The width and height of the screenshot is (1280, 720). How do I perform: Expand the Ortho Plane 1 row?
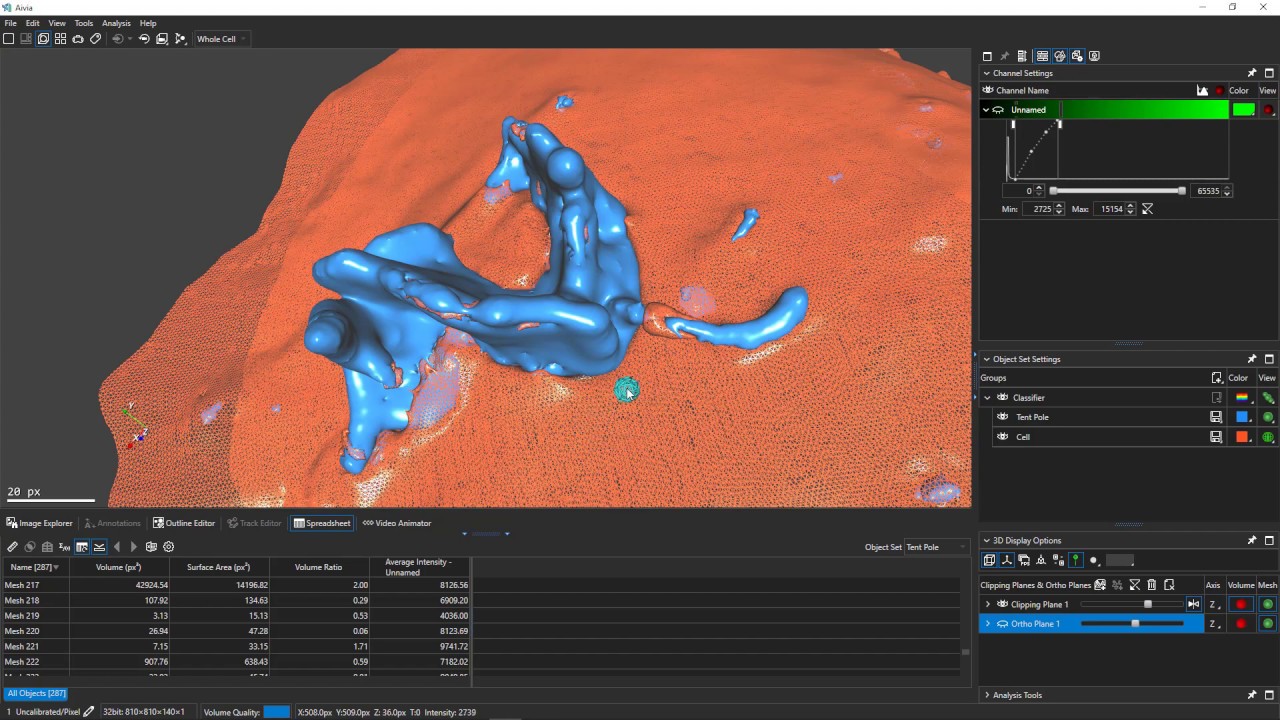[x=988, y=623]
